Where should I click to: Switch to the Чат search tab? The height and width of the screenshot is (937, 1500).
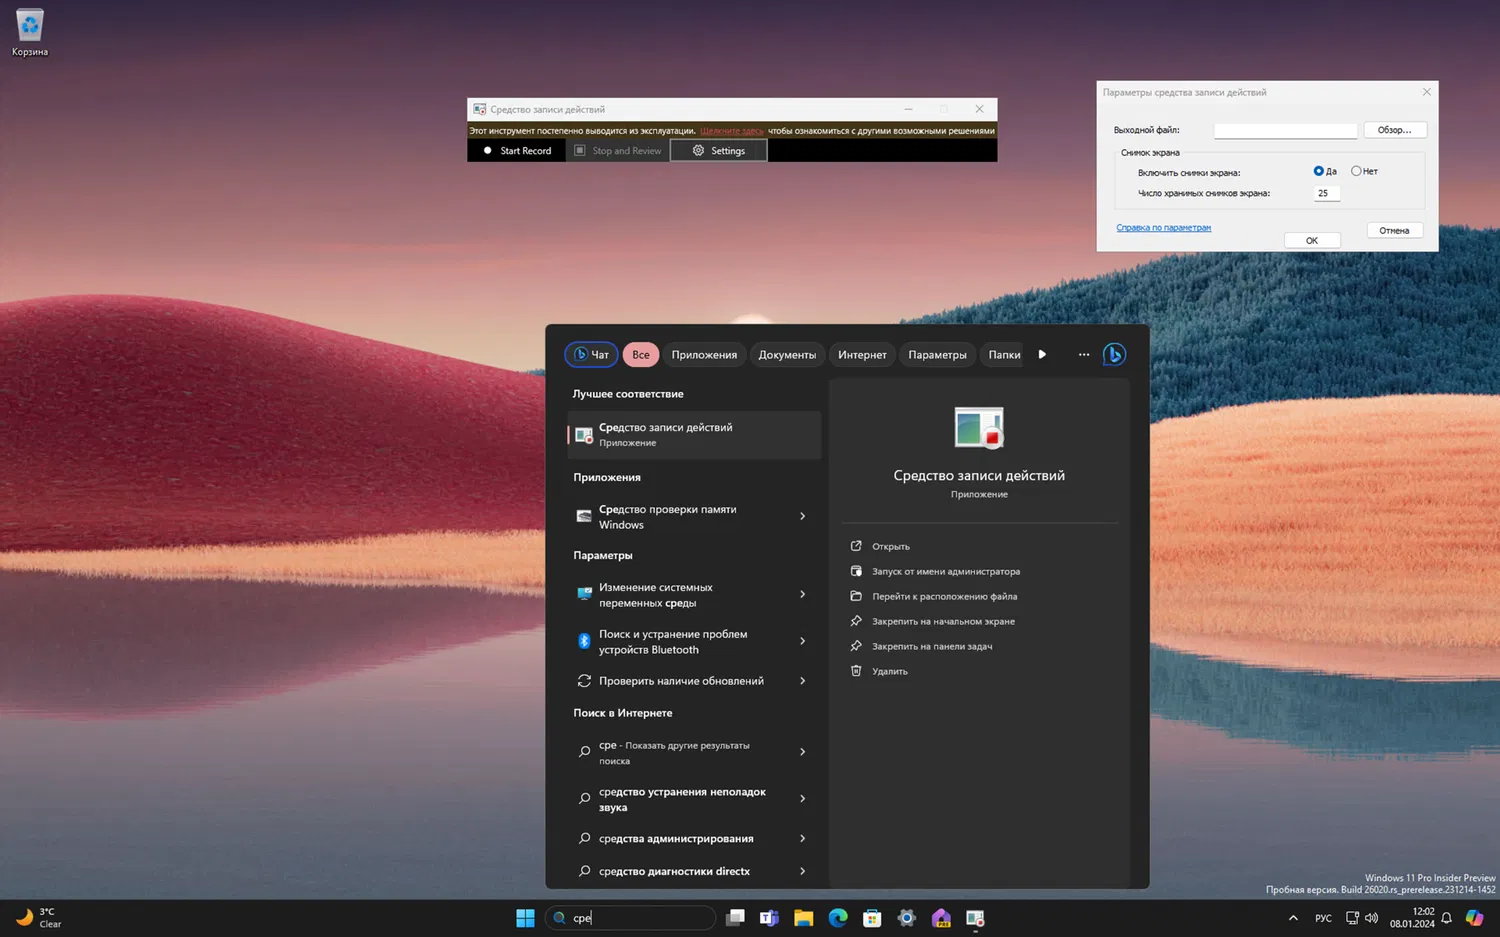591,354
